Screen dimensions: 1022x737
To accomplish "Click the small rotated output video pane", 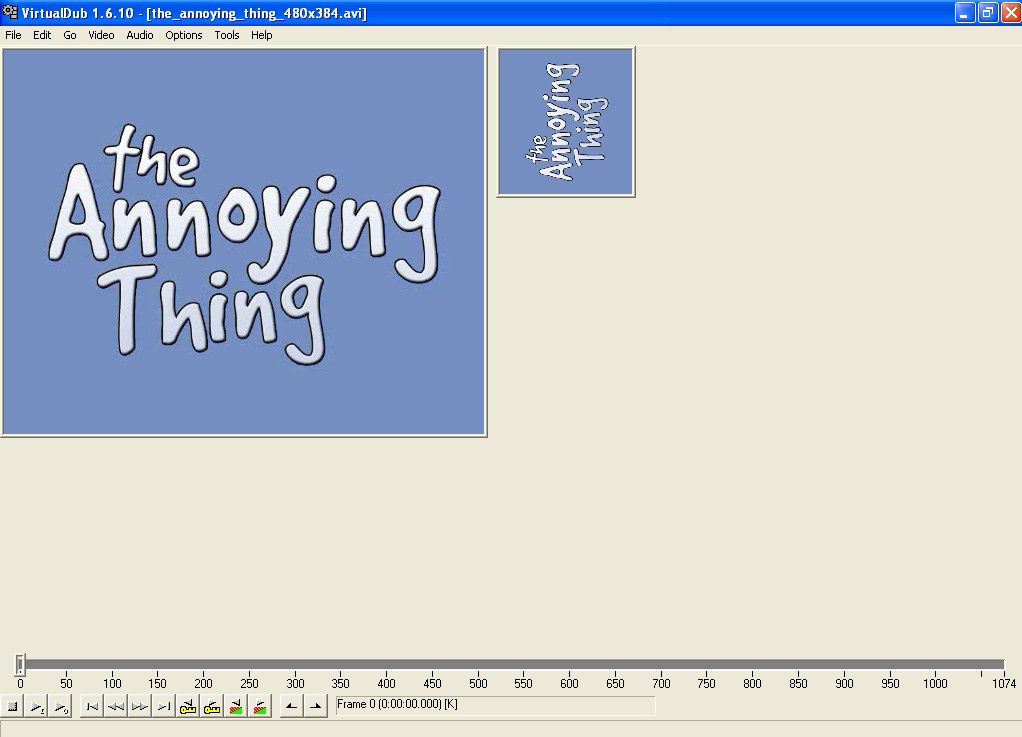I will [x=566, y=122].
